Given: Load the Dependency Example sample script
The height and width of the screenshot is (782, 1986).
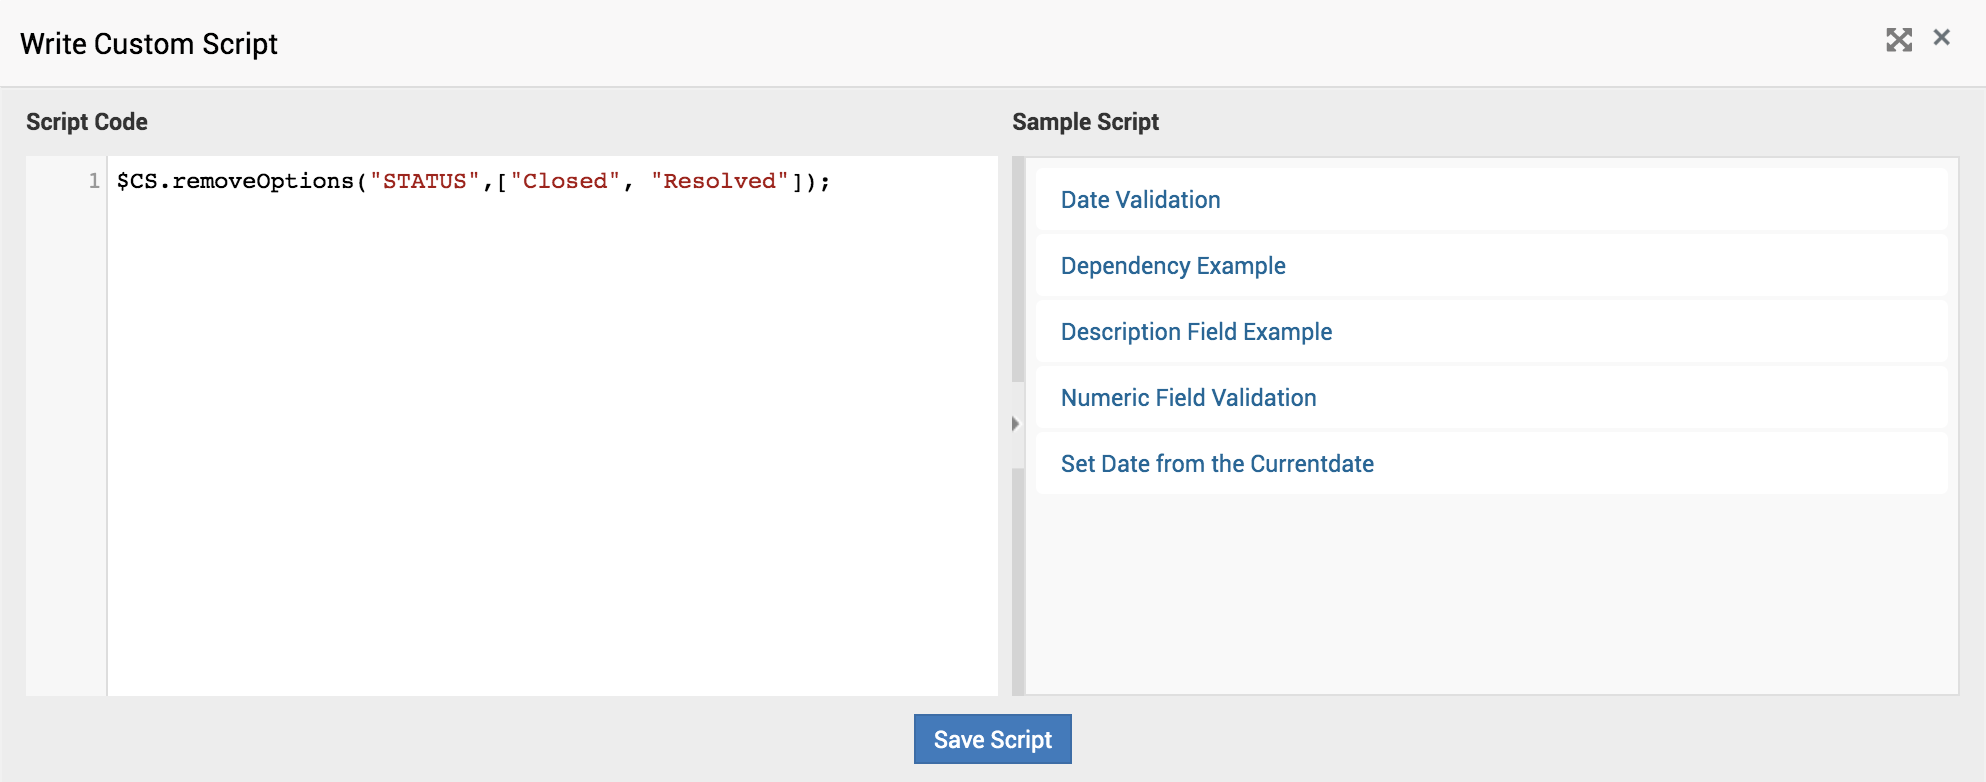Looking at the screenshot, I should (1173, 266).
